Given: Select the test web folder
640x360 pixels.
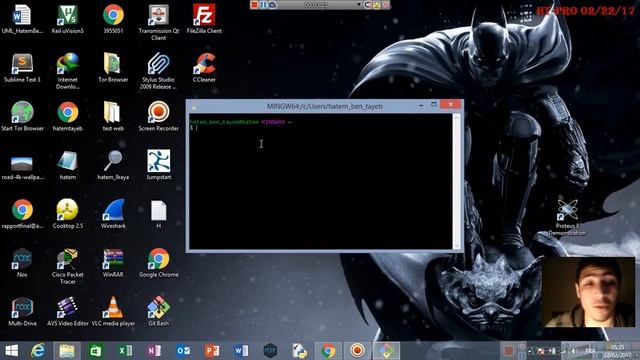Looking at the screenshot, I should tap(113, 117).
